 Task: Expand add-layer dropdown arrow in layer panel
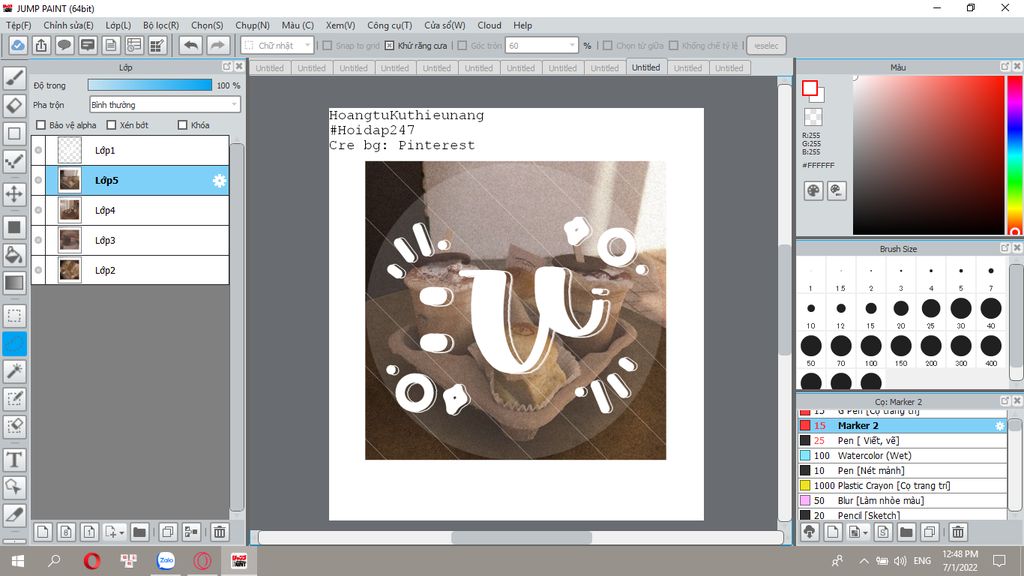click(121, 533)
